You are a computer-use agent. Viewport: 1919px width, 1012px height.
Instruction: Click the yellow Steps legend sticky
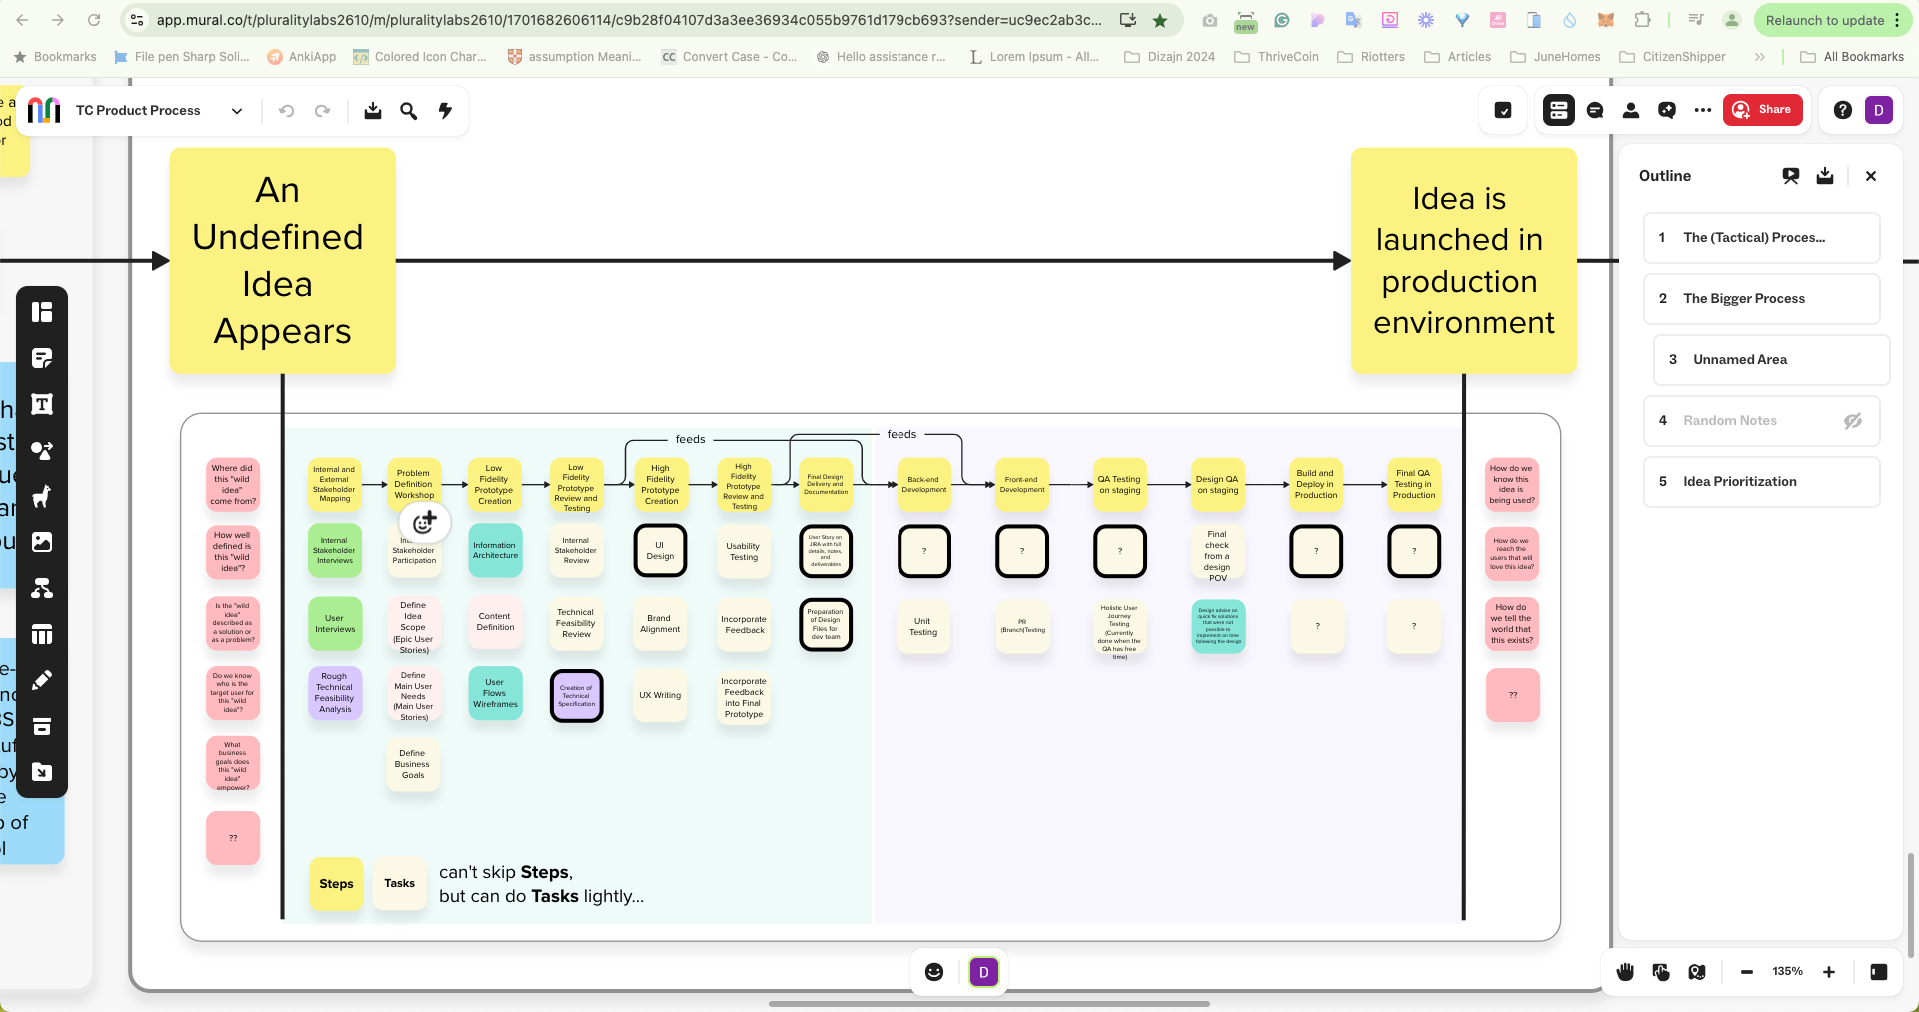pyautogui.click(x=337, y=884)
